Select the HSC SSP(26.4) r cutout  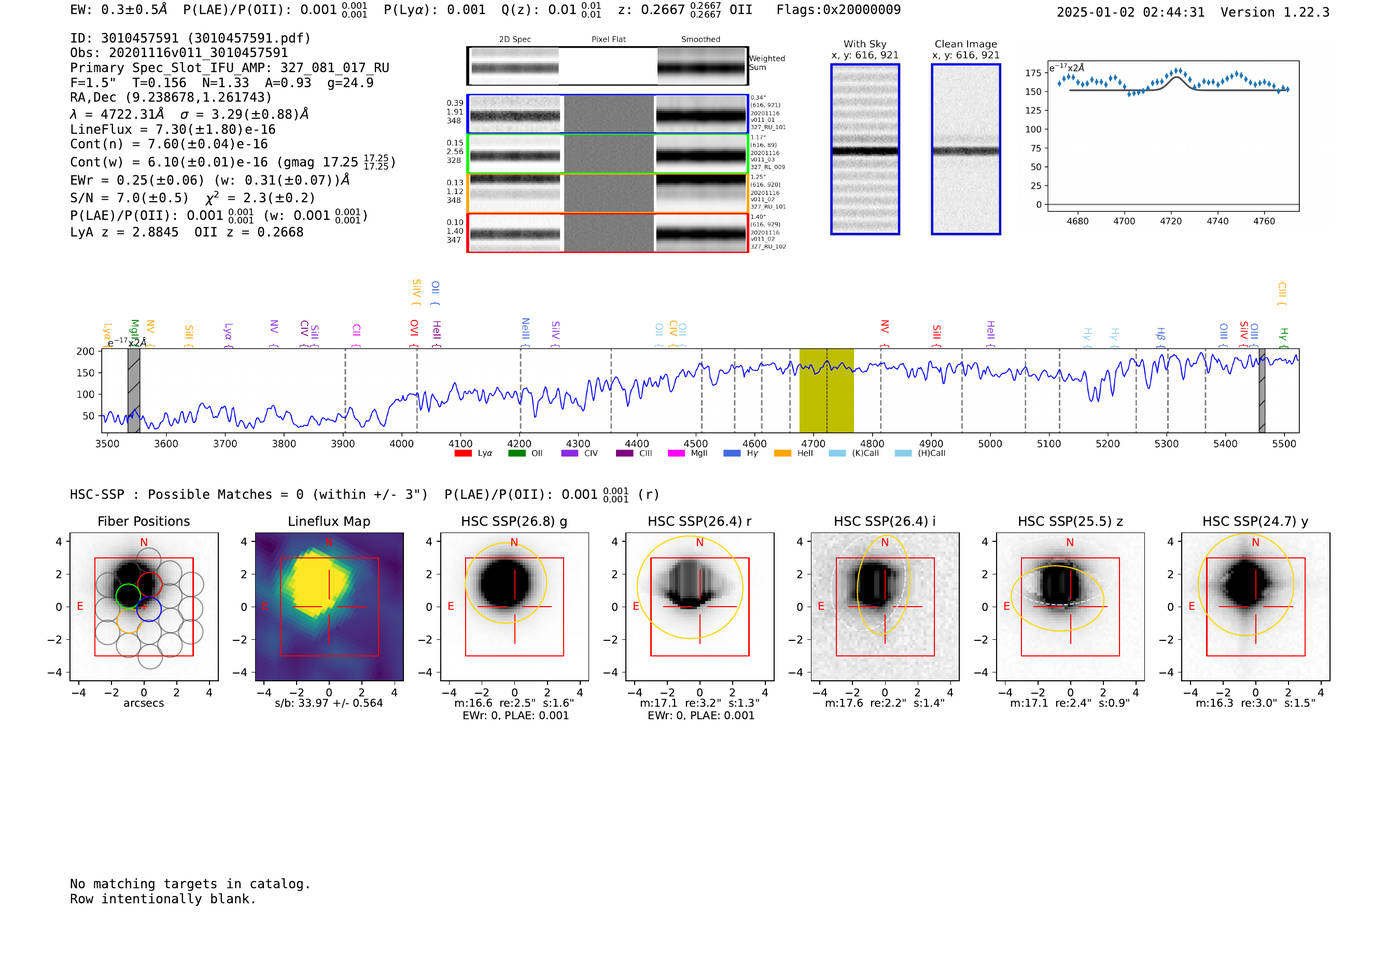700,607
